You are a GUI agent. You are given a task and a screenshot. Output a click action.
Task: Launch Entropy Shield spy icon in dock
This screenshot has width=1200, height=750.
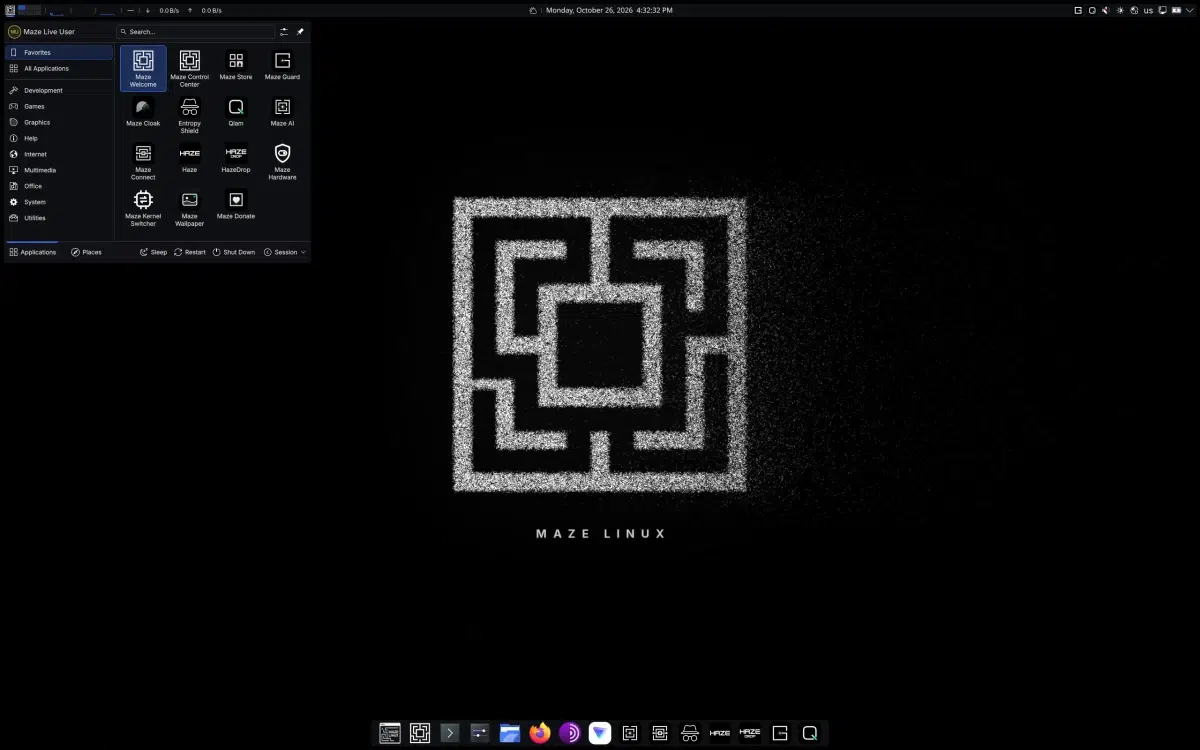690,733
